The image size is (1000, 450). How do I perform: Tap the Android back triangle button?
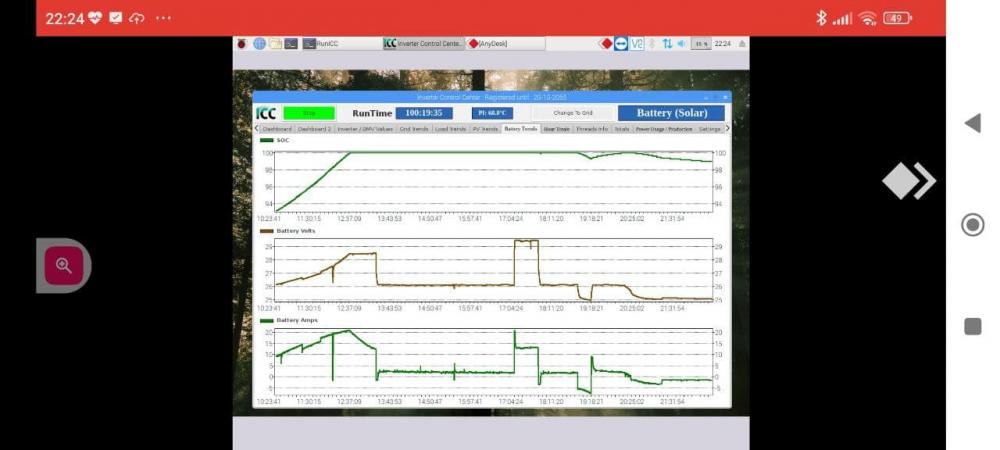pos(972,124)
